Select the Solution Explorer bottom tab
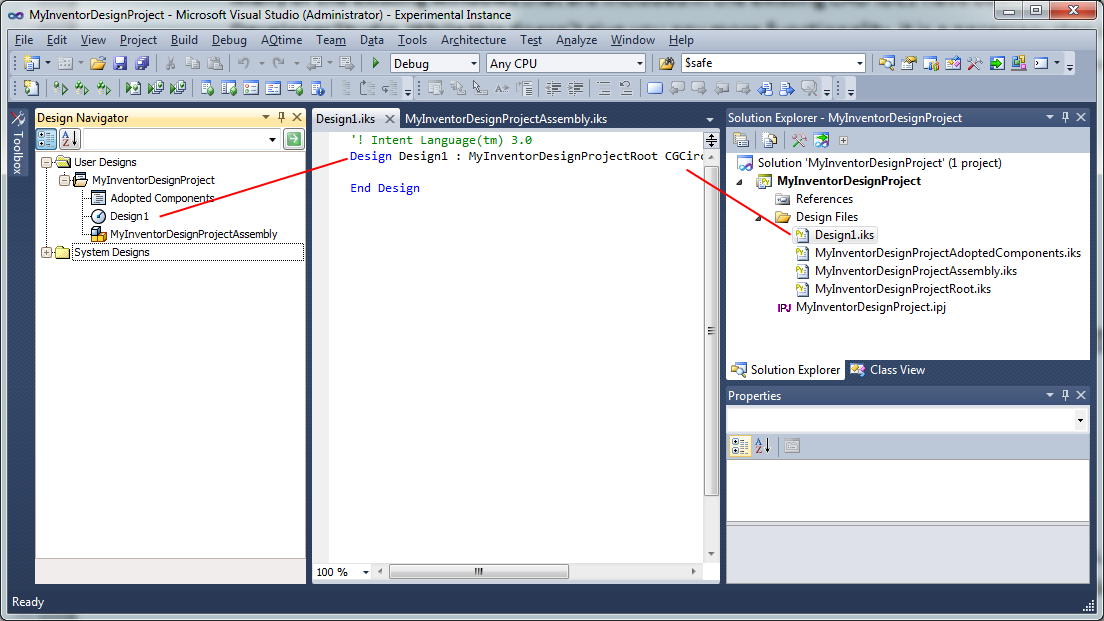This screenshot has width=1104, height=621. [x=786, y=370]
